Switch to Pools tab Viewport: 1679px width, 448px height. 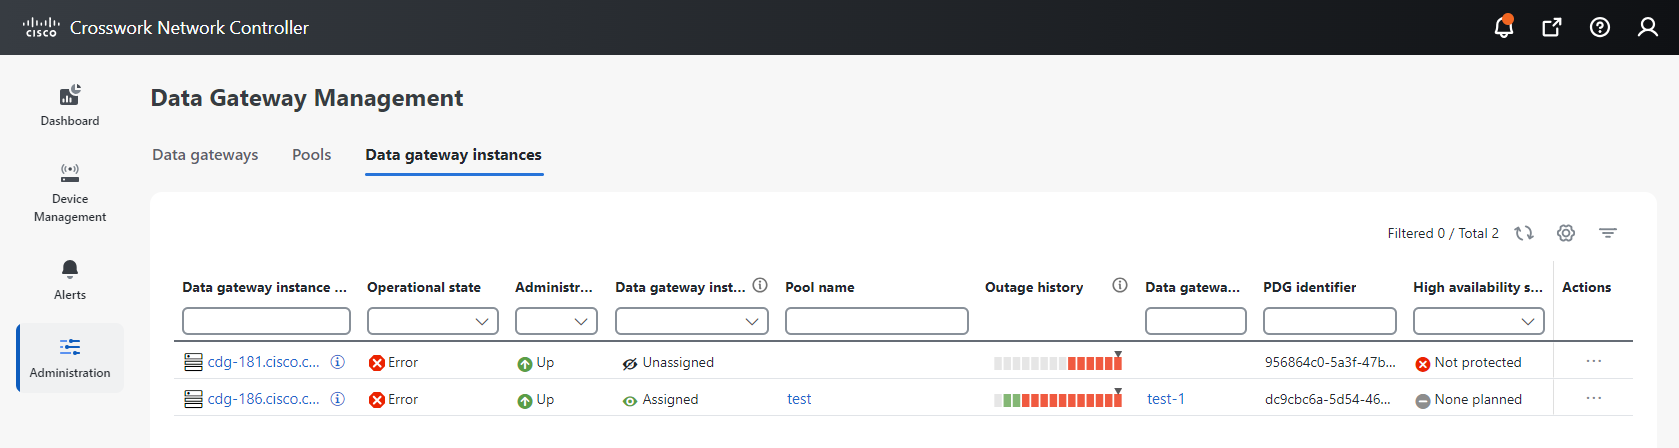(312, 155)
